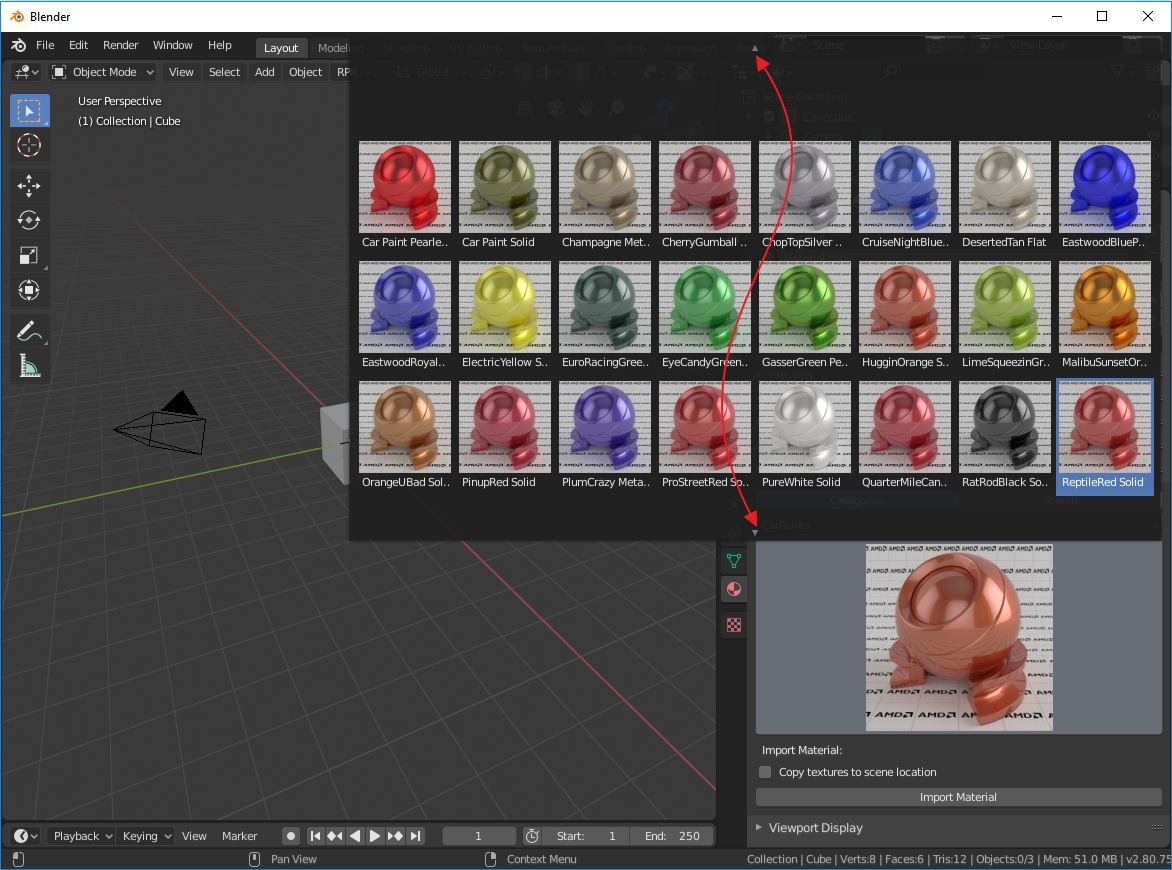
Task: Click the Import Material button
Action: (958, 797)
